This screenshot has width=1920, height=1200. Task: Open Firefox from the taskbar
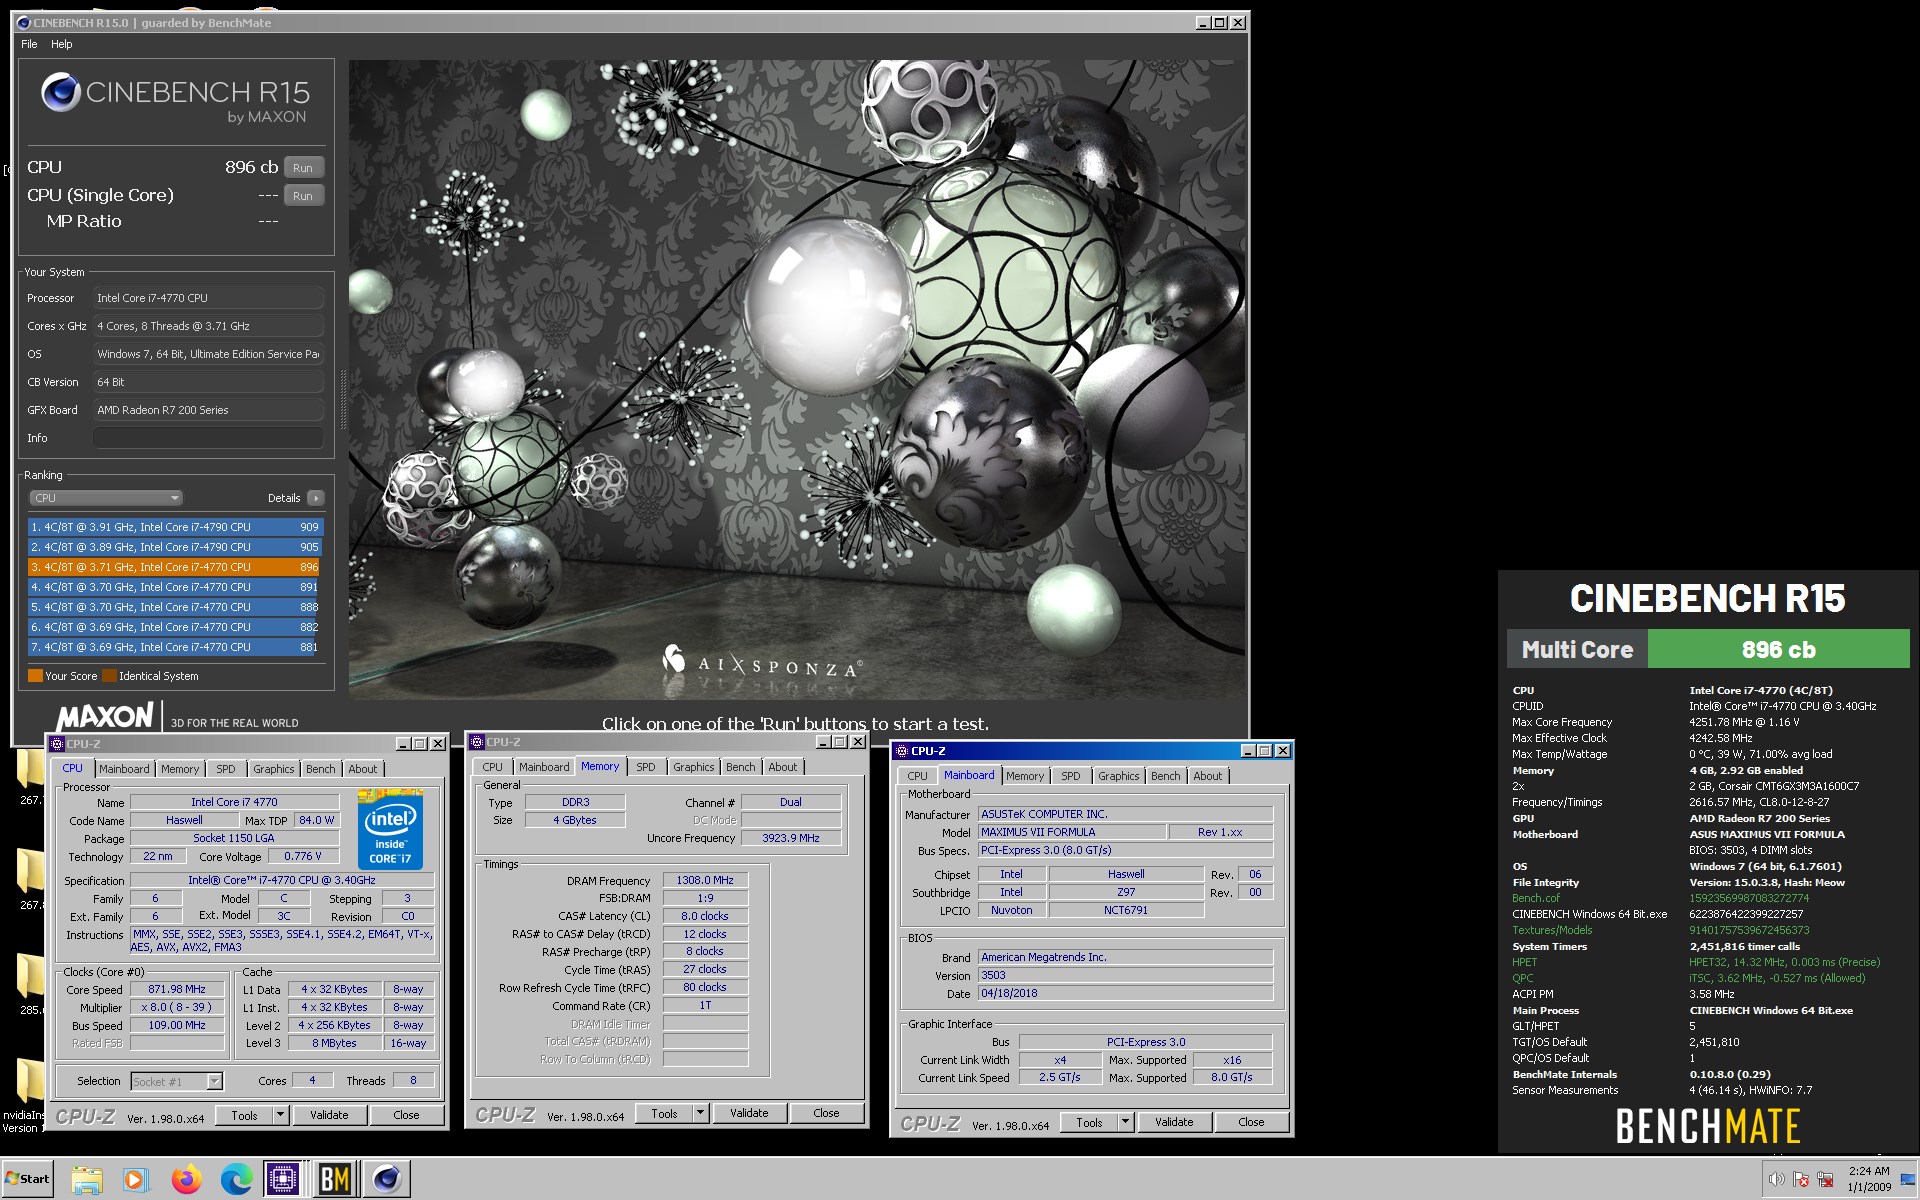[x=186, y=1180]
